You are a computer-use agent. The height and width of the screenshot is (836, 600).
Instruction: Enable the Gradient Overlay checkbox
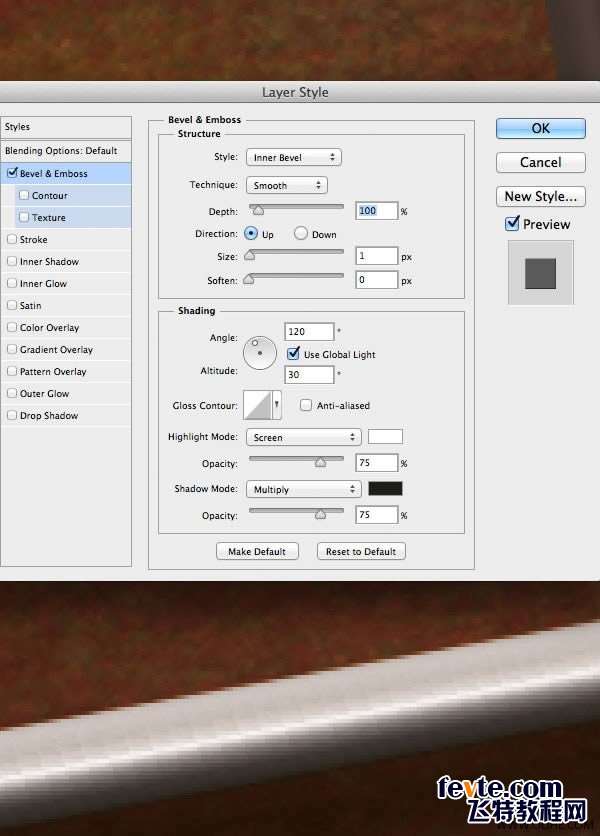click(12, 349)
